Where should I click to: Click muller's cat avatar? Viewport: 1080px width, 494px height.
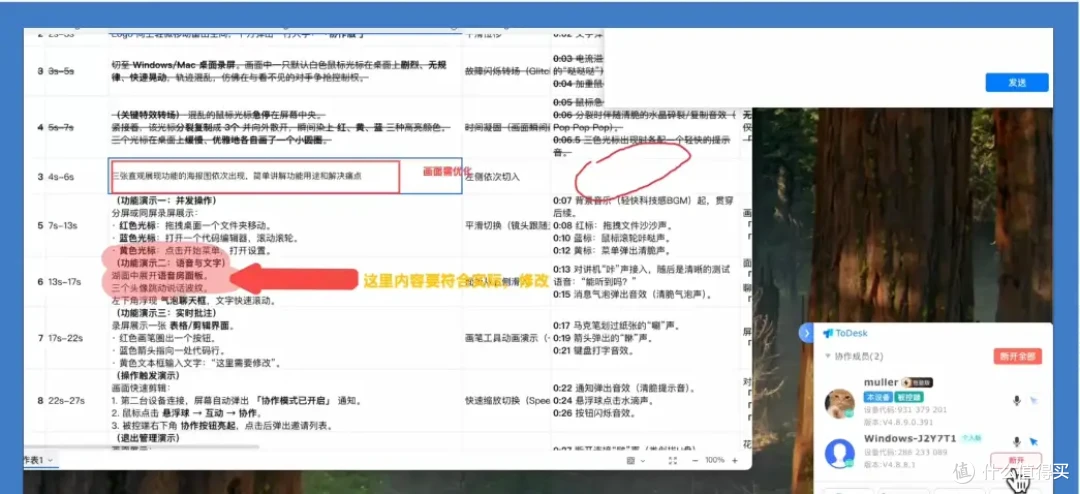[840, 403]
